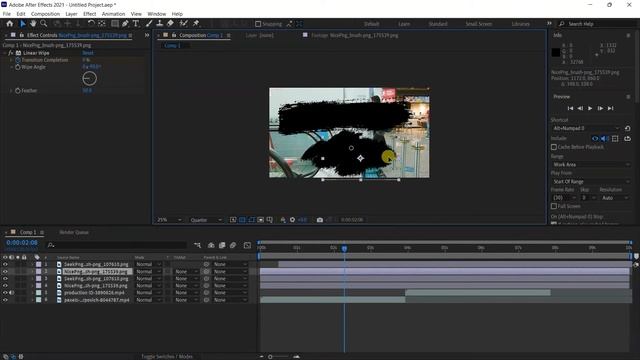
Task: Select the Brush tool
Action: point(149,24)
